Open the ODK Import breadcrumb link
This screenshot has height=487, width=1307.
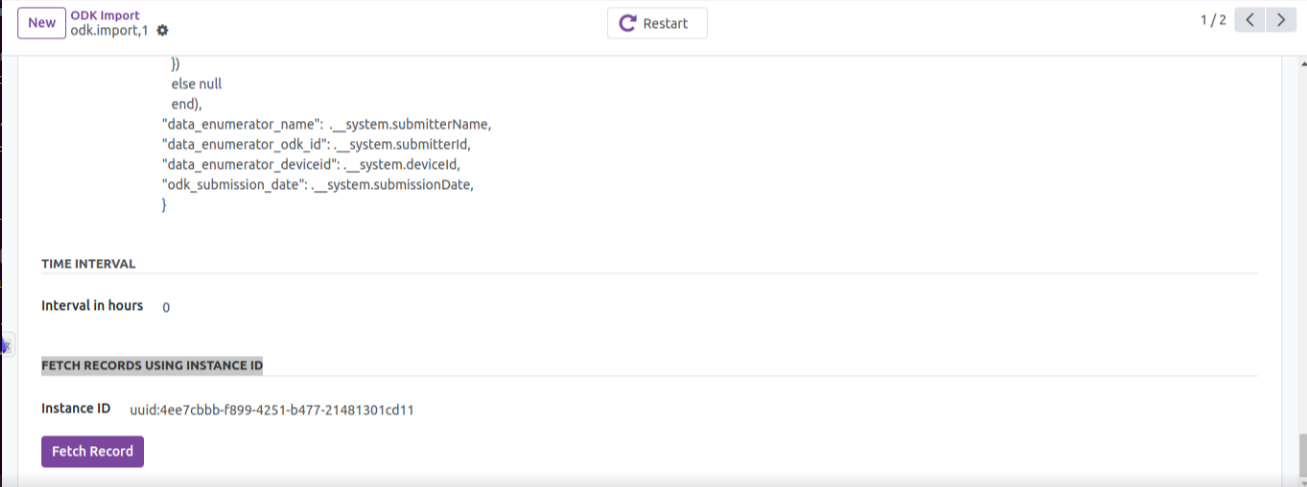click(x=105, y=15)
